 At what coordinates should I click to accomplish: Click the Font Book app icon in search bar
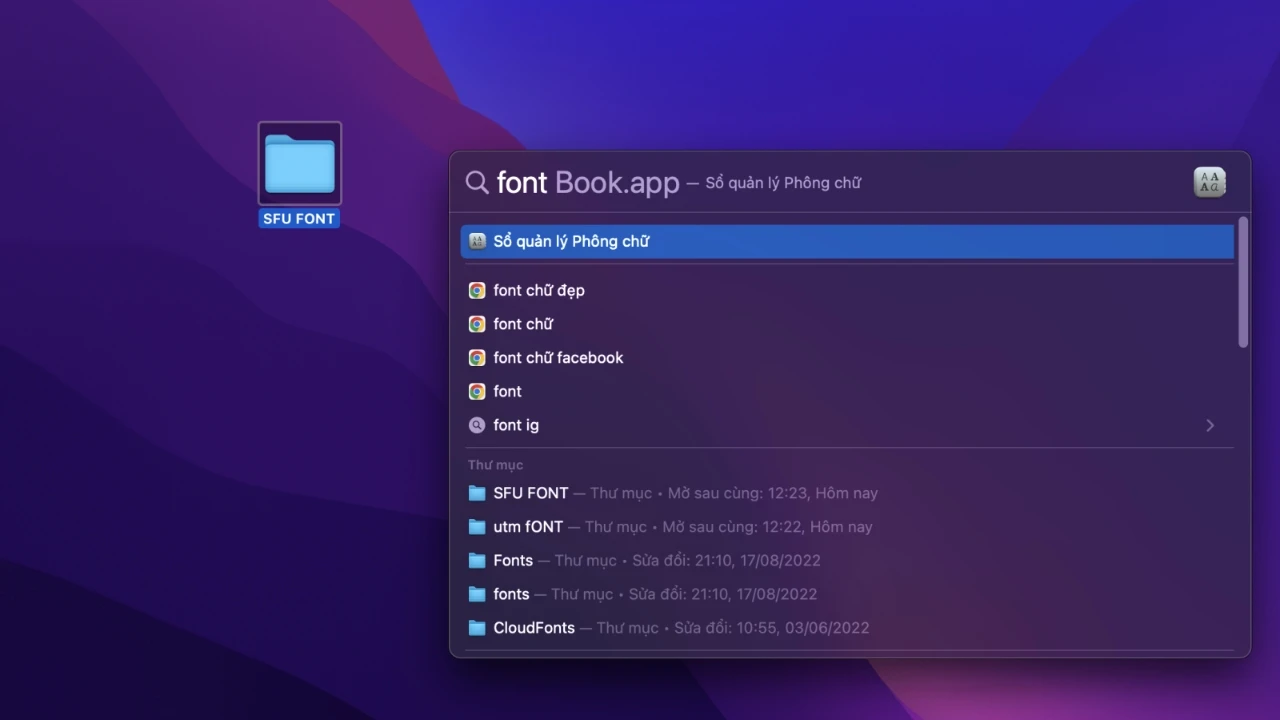pyautogui.click(x=1209, y=182)
